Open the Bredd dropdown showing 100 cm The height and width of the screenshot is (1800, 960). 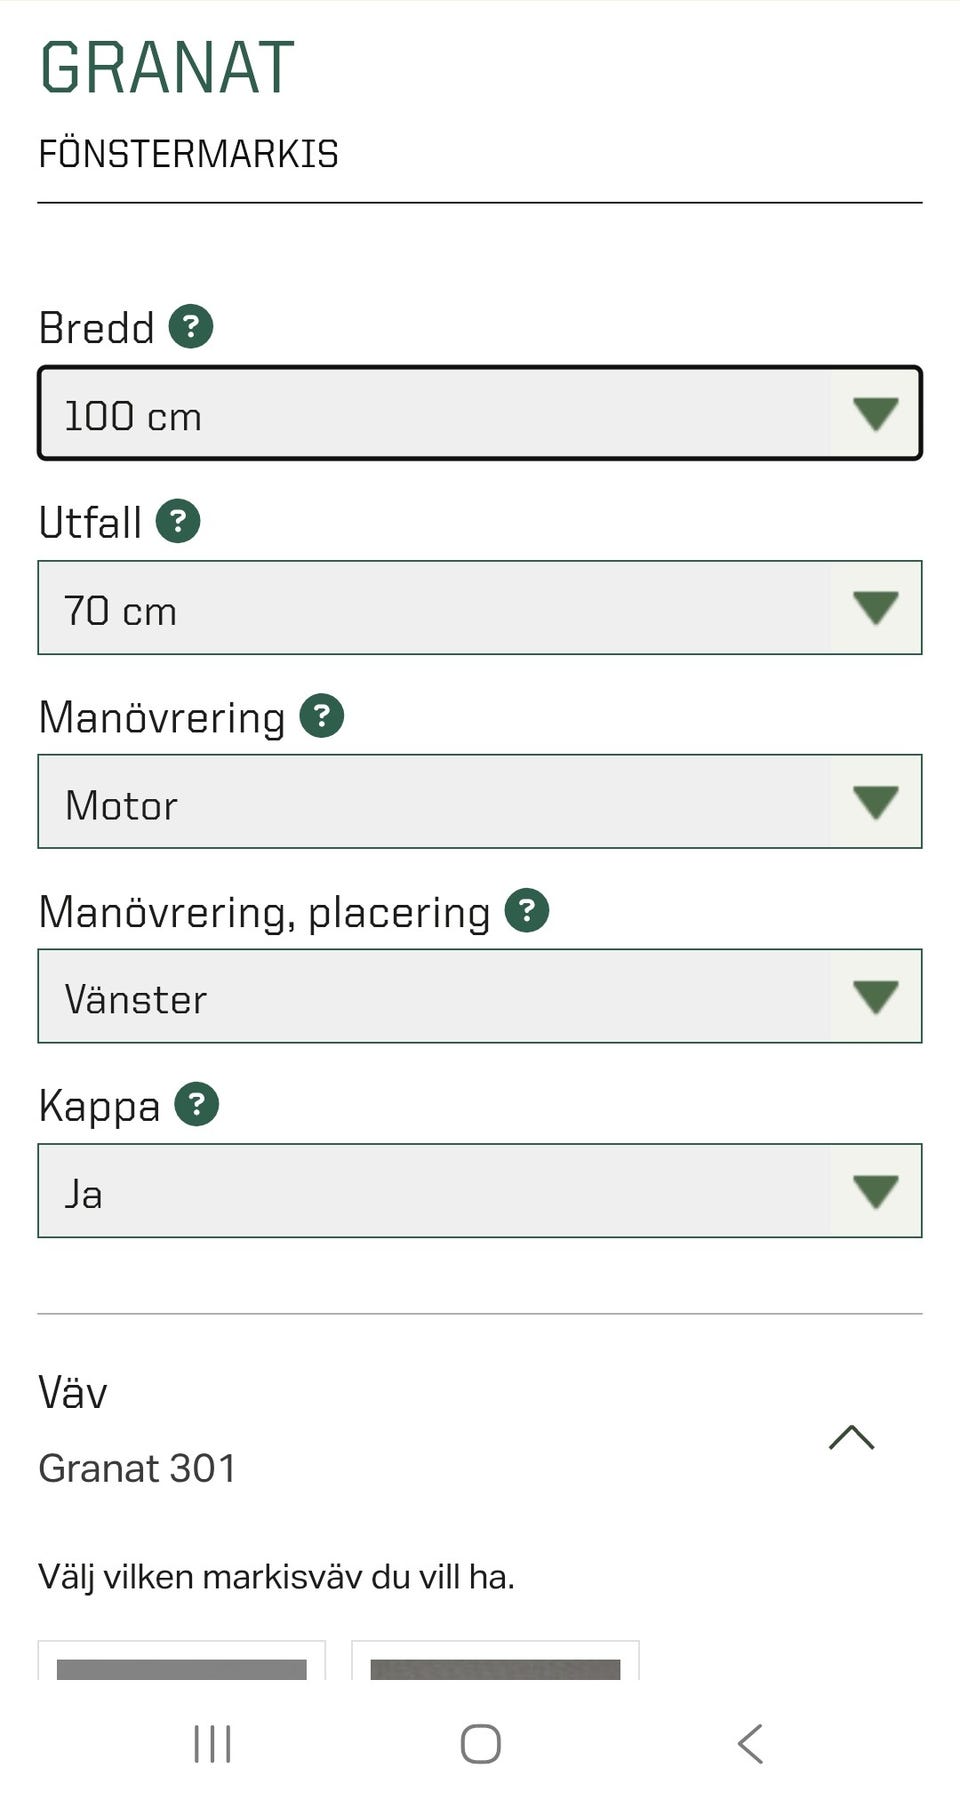tap(480, 414)
